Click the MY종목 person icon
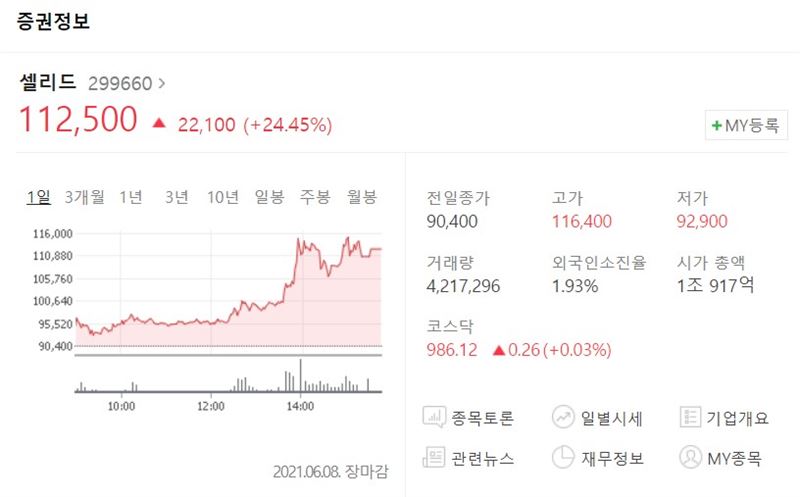Screen dimensions: 800x497 pos(690,458)
